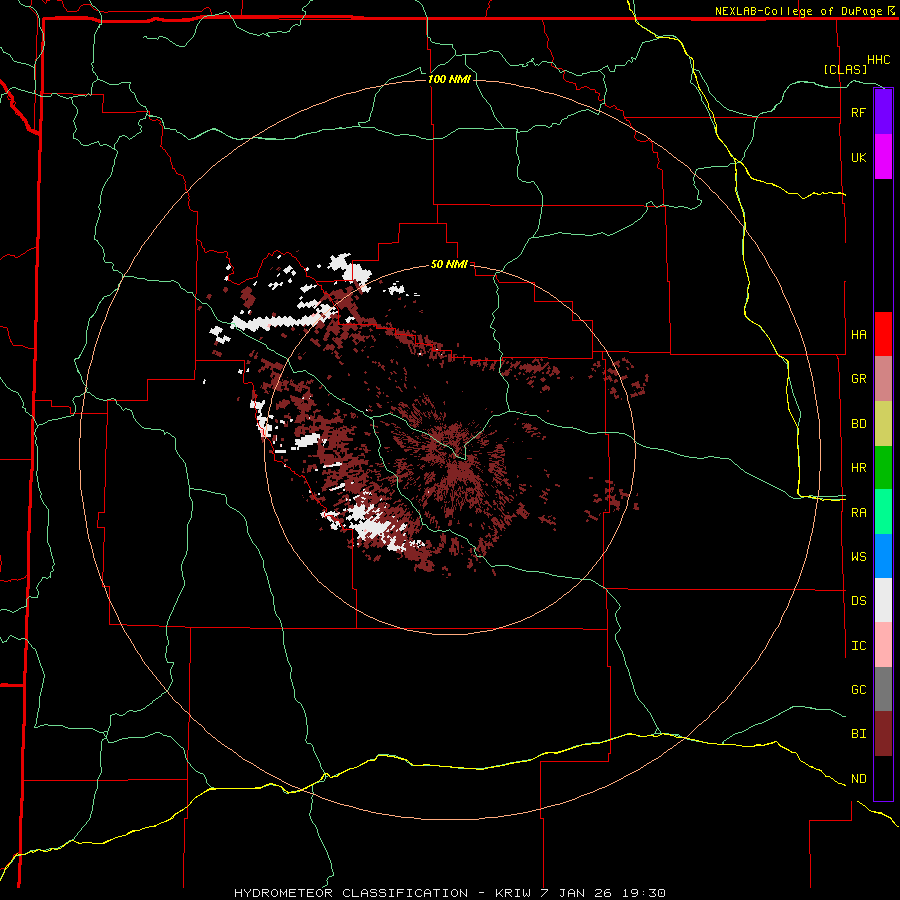The height and width of the screenshot is (900, 900).
Task: Pick the HR green legend swatch
Action: coord(883,468)
